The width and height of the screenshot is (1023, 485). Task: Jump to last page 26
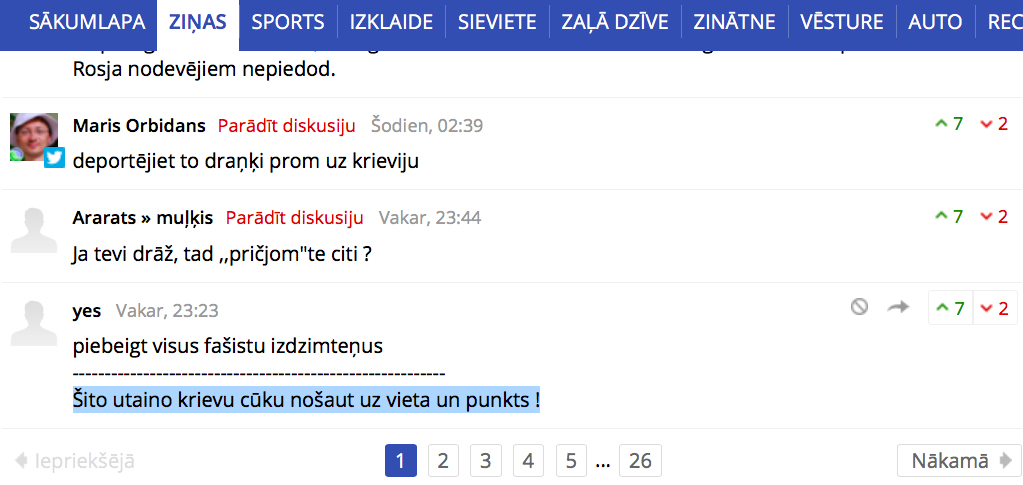pyautogui.click(x=640, y=461)
